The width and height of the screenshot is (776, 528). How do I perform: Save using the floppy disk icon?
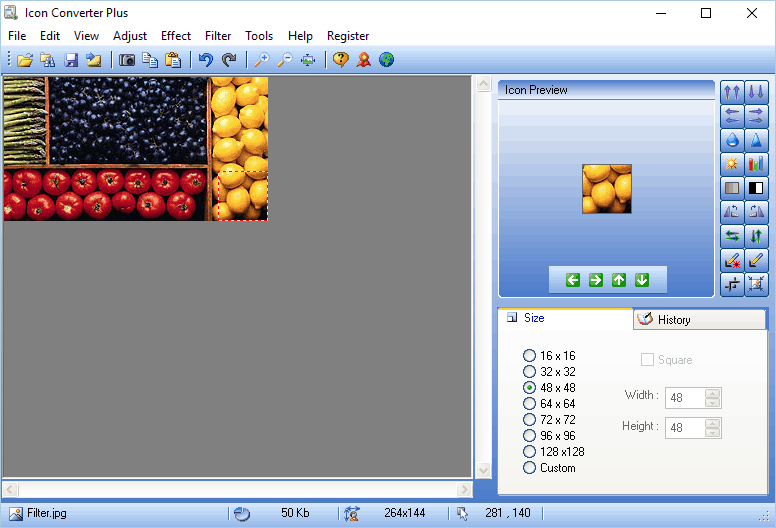(71, 60)
